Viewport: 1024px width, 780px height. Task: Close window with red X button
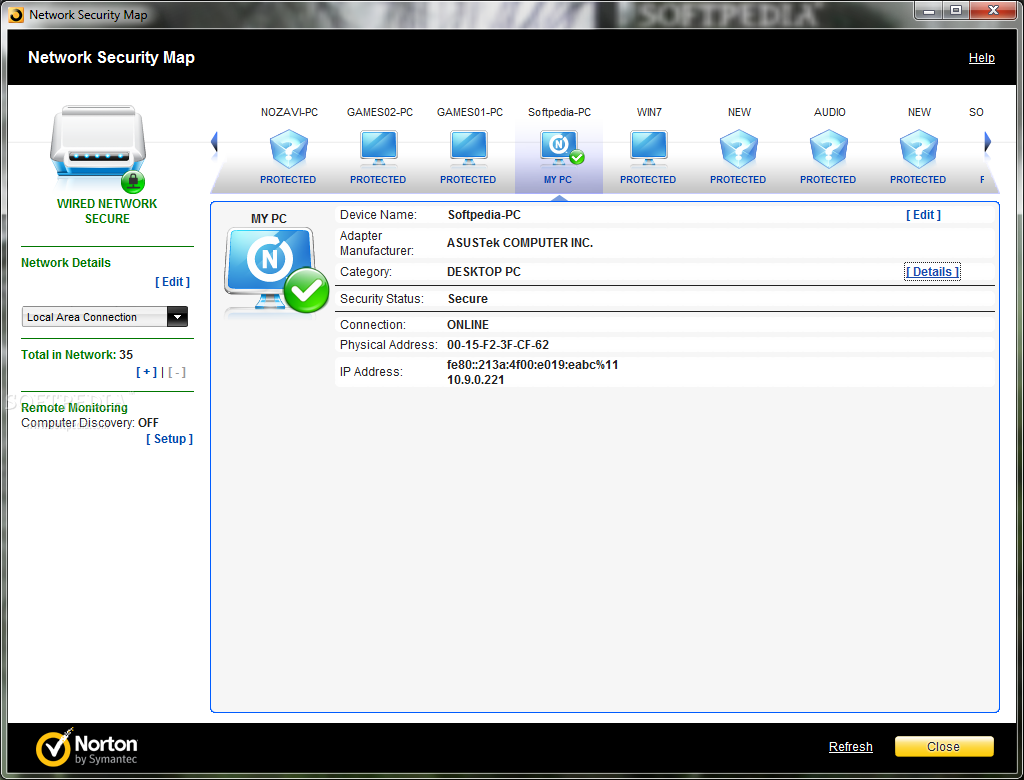(x=993, y=10)
